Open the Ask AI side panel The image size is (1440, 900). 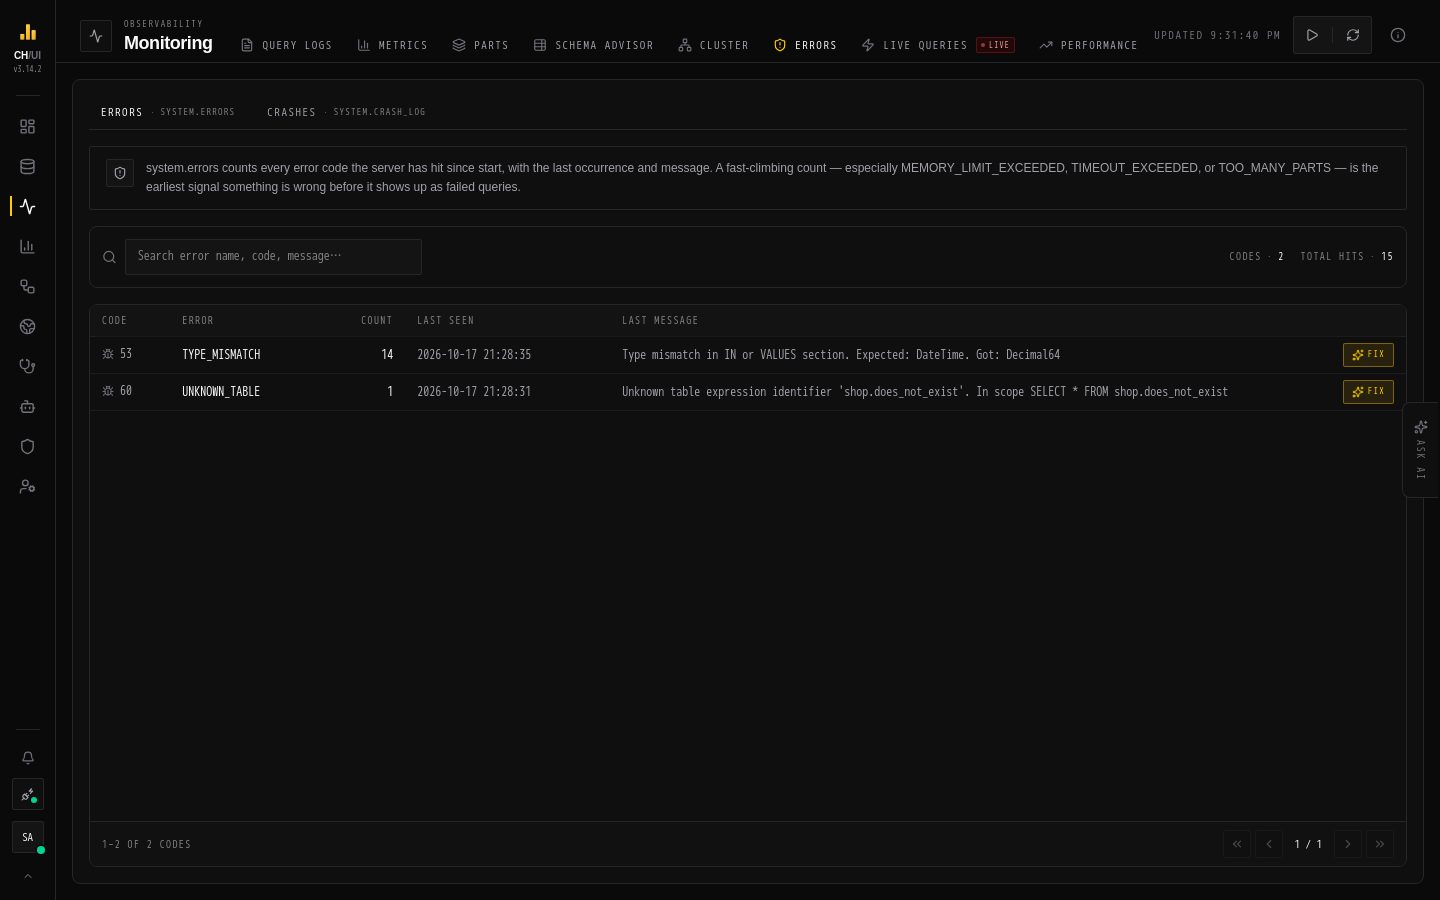point(1420,450)
